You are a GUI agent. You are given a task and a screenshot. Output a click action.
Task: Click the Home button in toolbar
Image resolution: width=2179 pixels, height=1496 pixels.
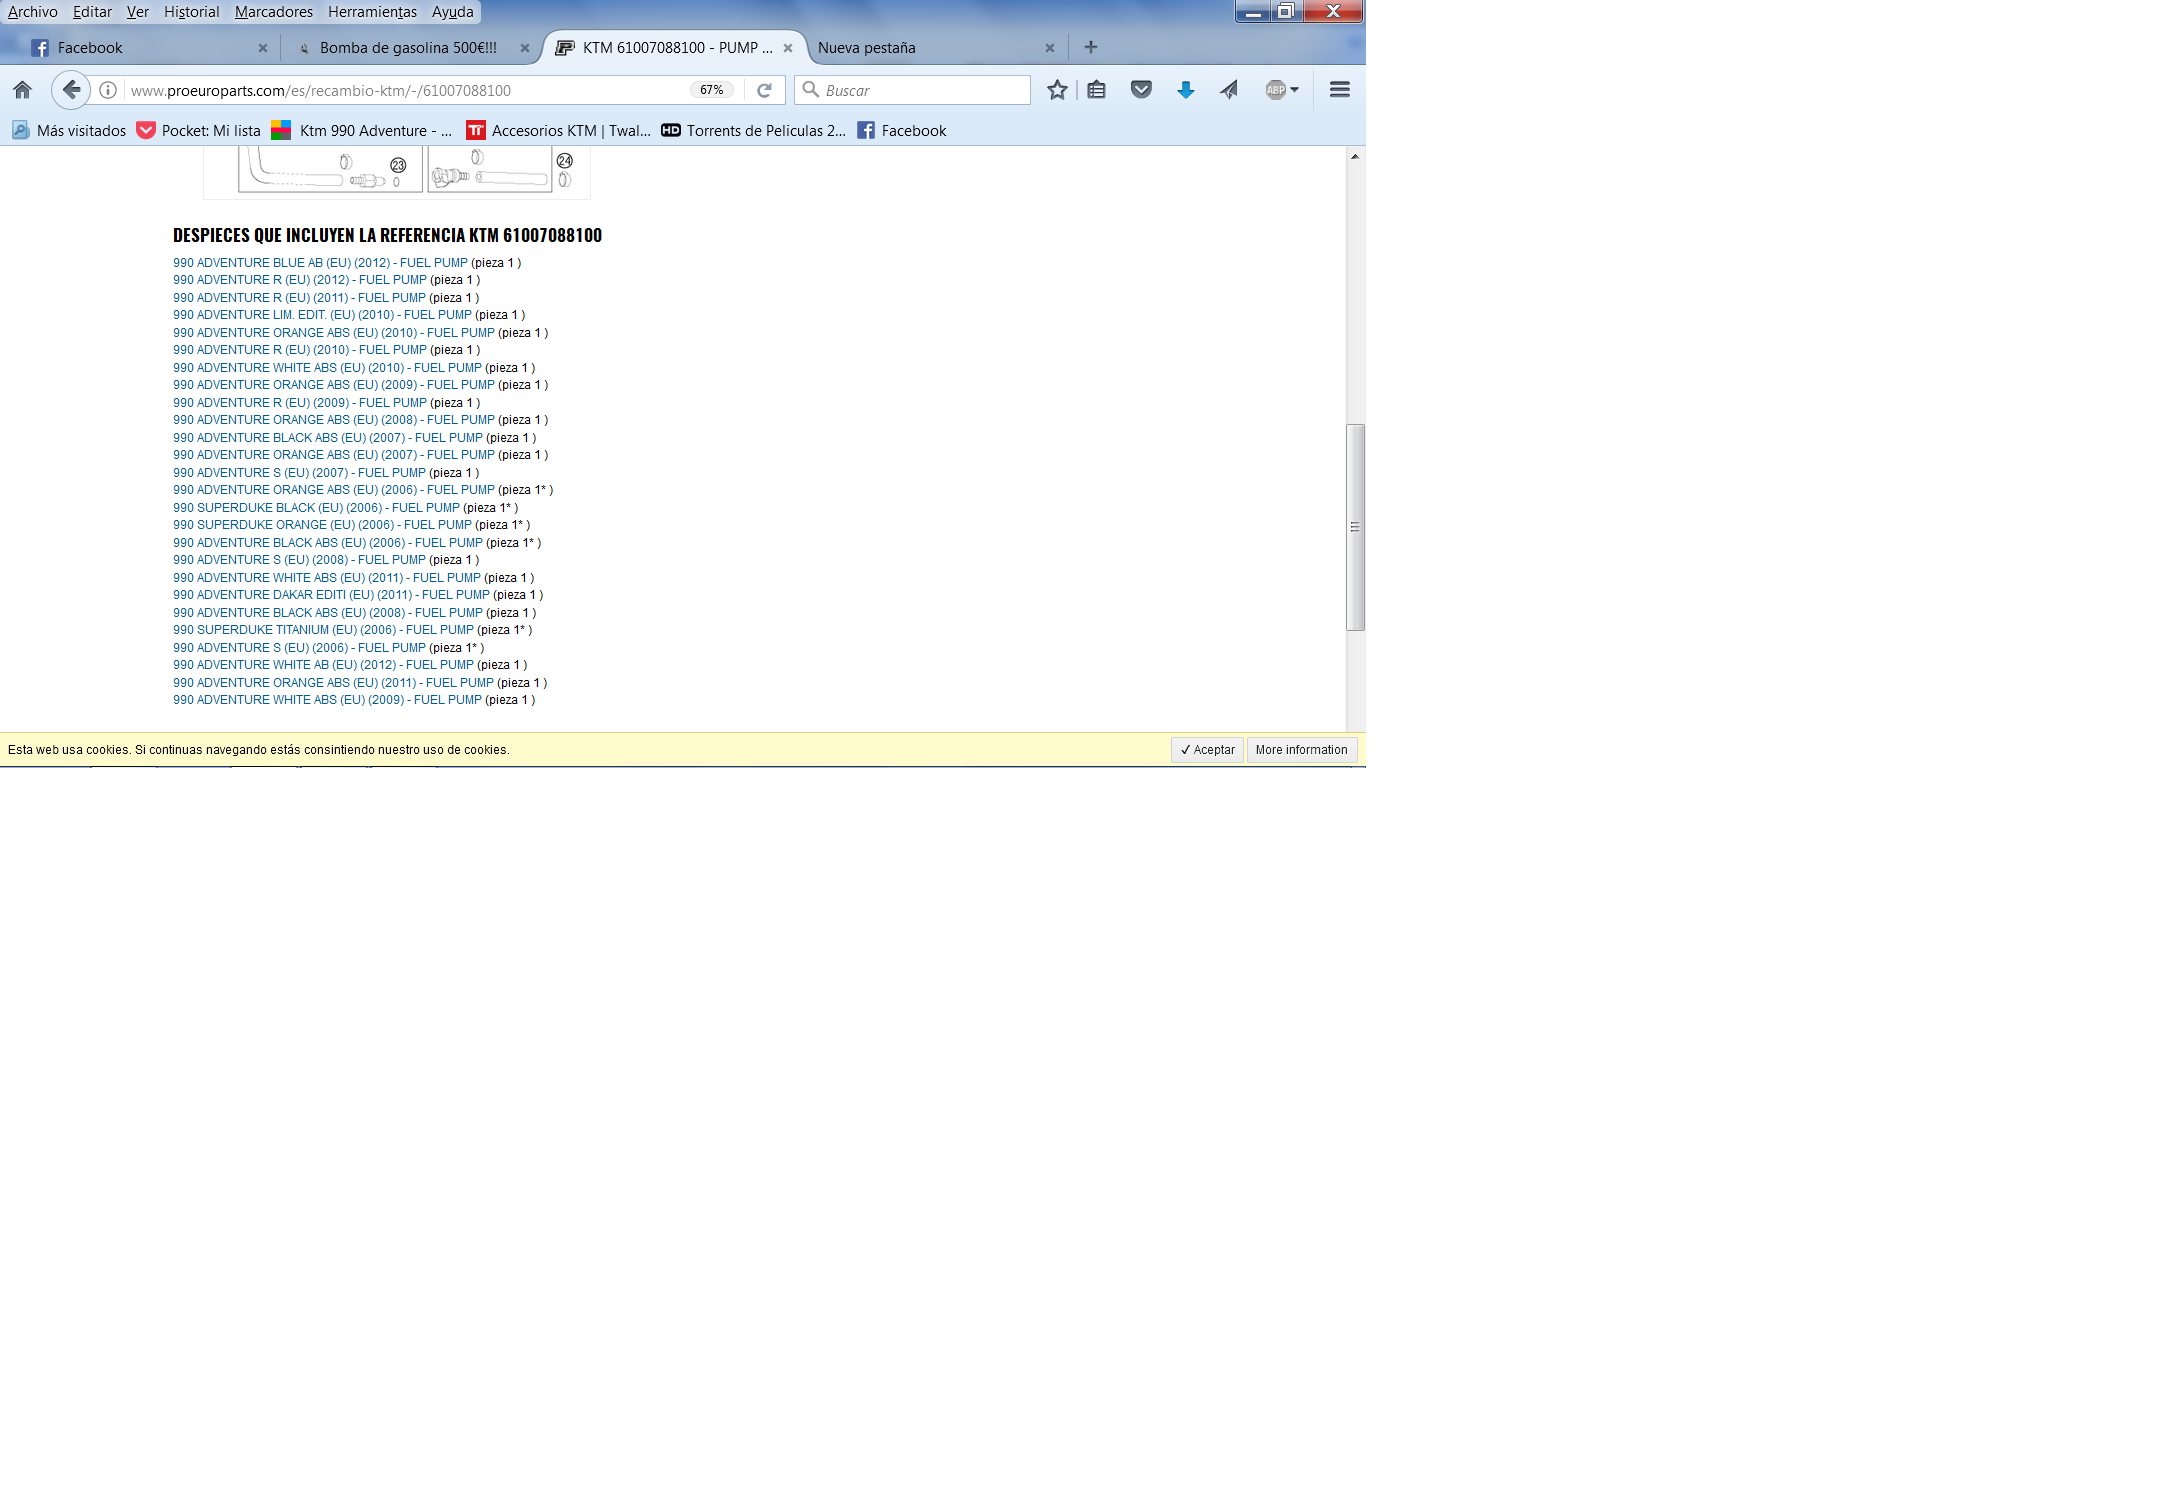[22, 90]
